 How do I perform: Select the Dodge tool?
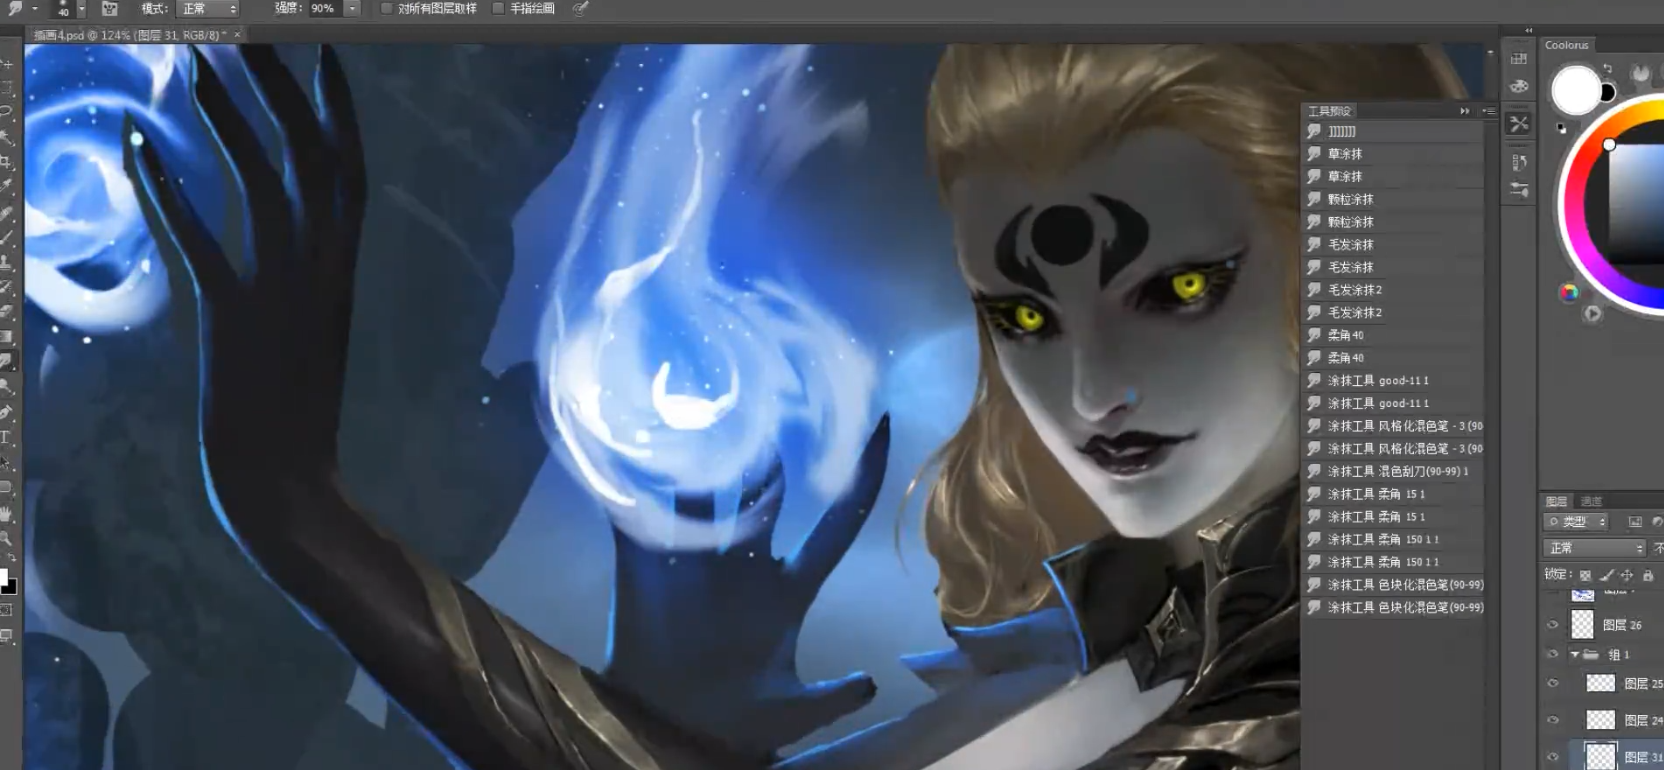pyautogui.click(x=7, y=387)
